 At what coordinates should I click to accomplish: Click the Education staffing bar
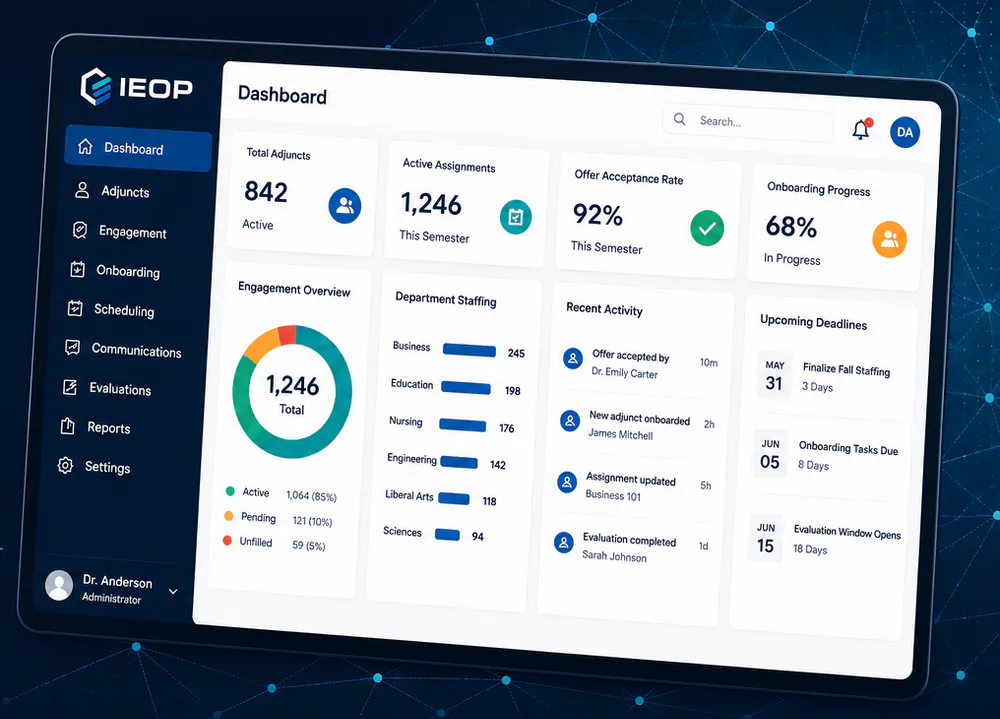click(x=466, y=387)
